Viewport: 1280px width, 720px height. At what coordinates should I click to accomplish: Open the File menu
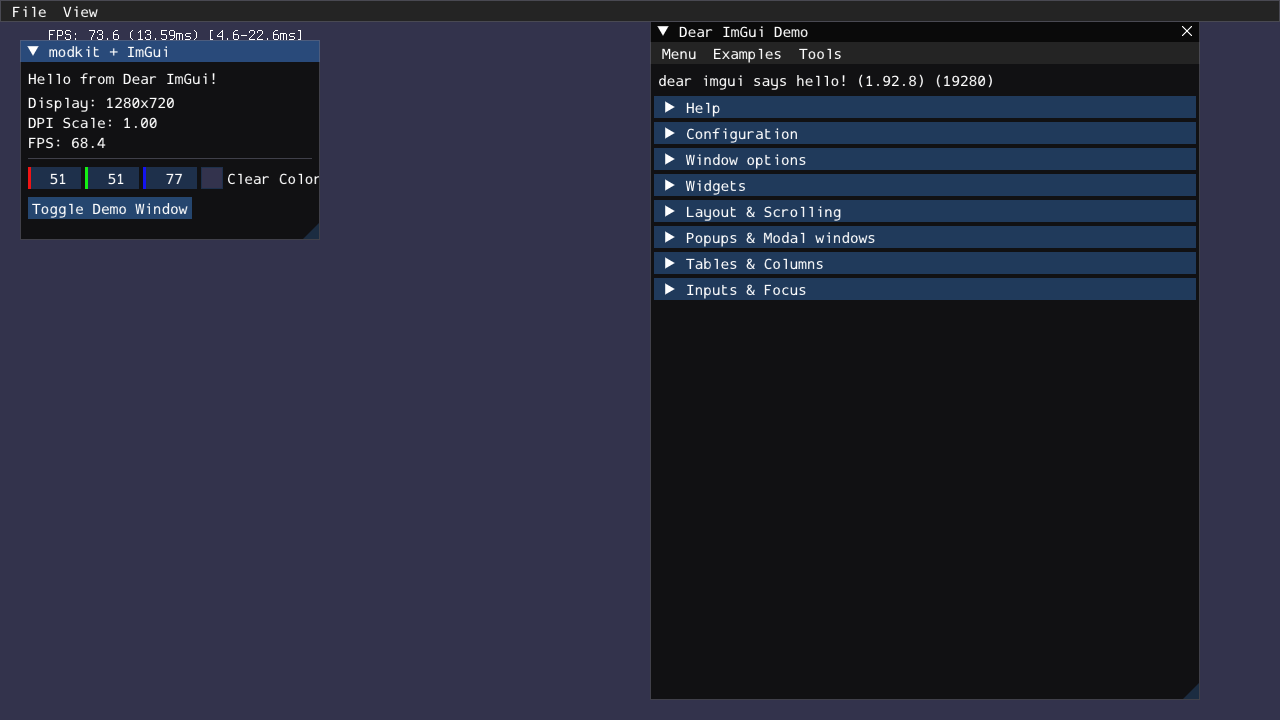point(29,12)
